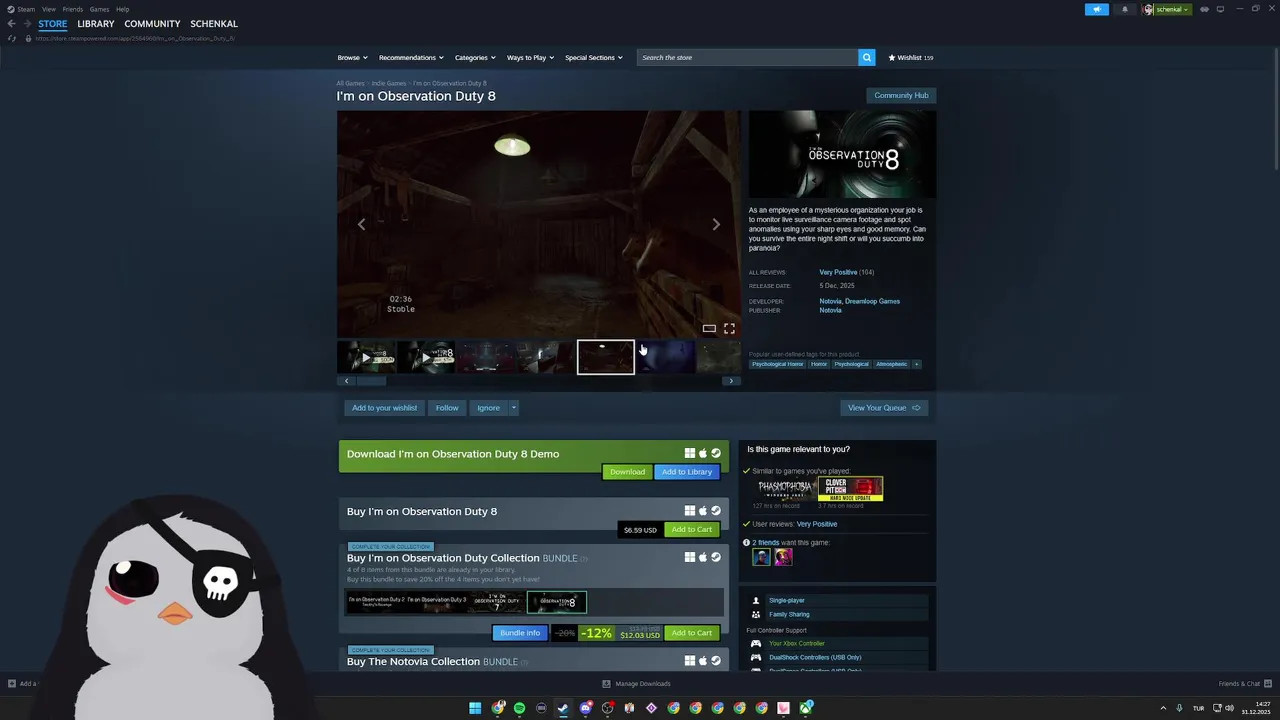Viewport: 1280px width, 720px height.
Task: Click the Steam announcements megaphone icon
Action: [x=1097, y=9]
